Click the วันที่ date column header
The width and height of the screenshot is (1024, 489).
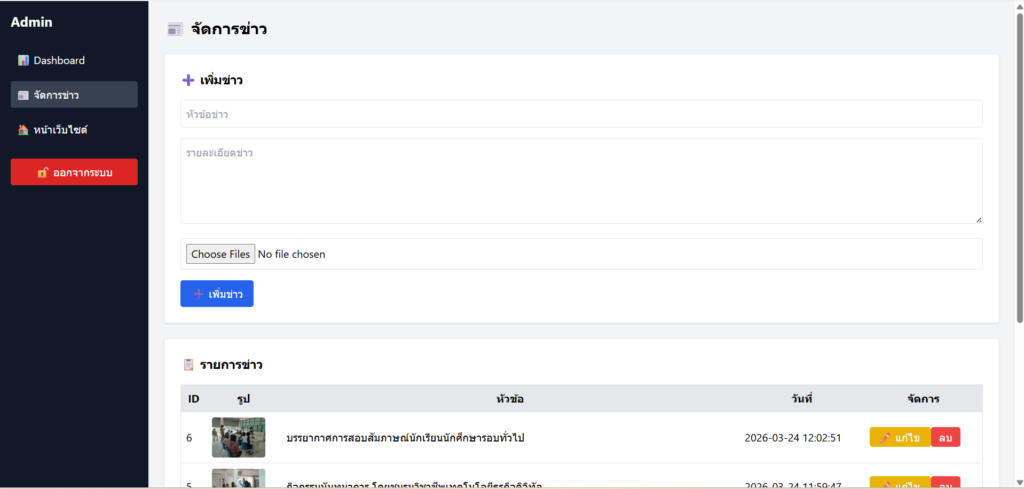(800, 399)
